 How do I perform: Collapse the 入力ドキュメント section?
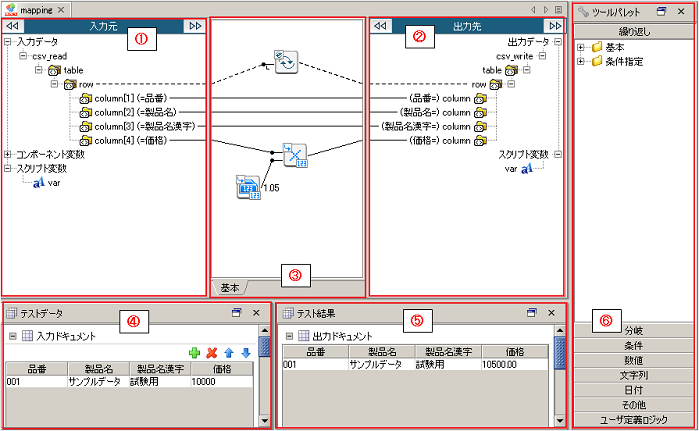(x=12, y=337)
